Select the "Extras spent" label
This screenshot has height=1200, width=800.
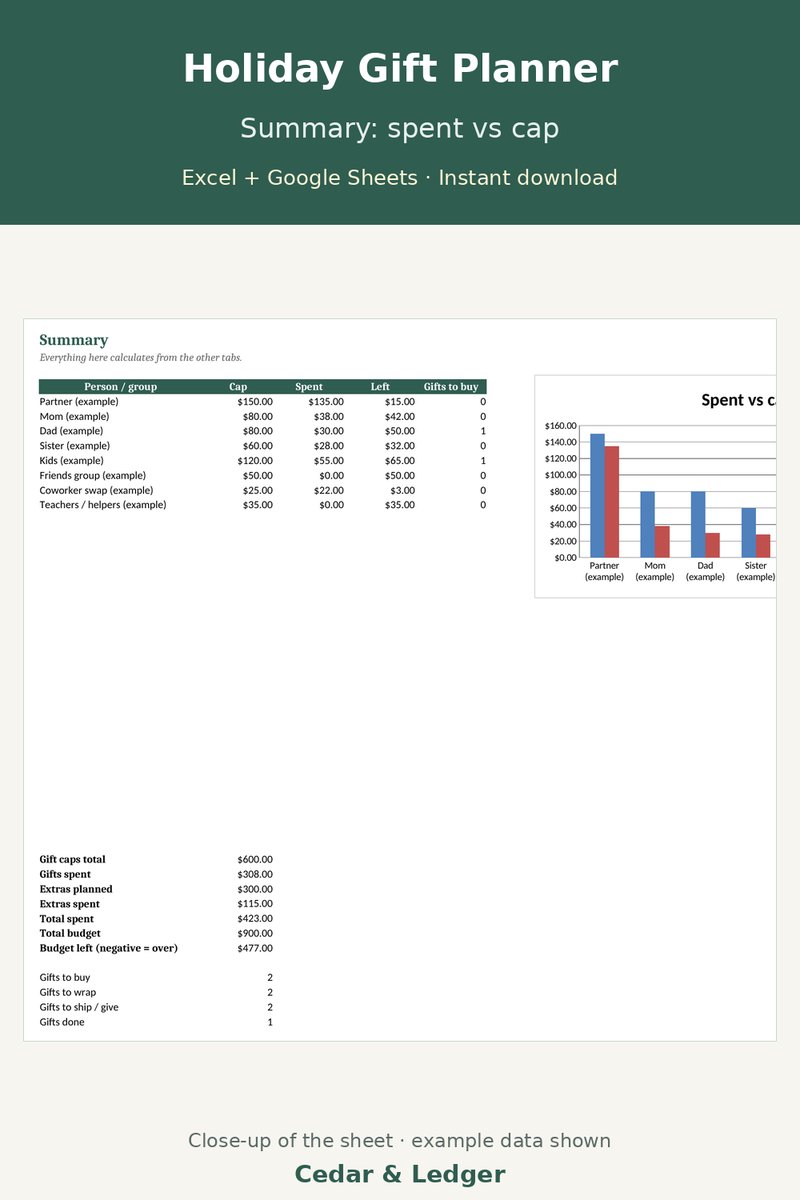tap(69, 903)
